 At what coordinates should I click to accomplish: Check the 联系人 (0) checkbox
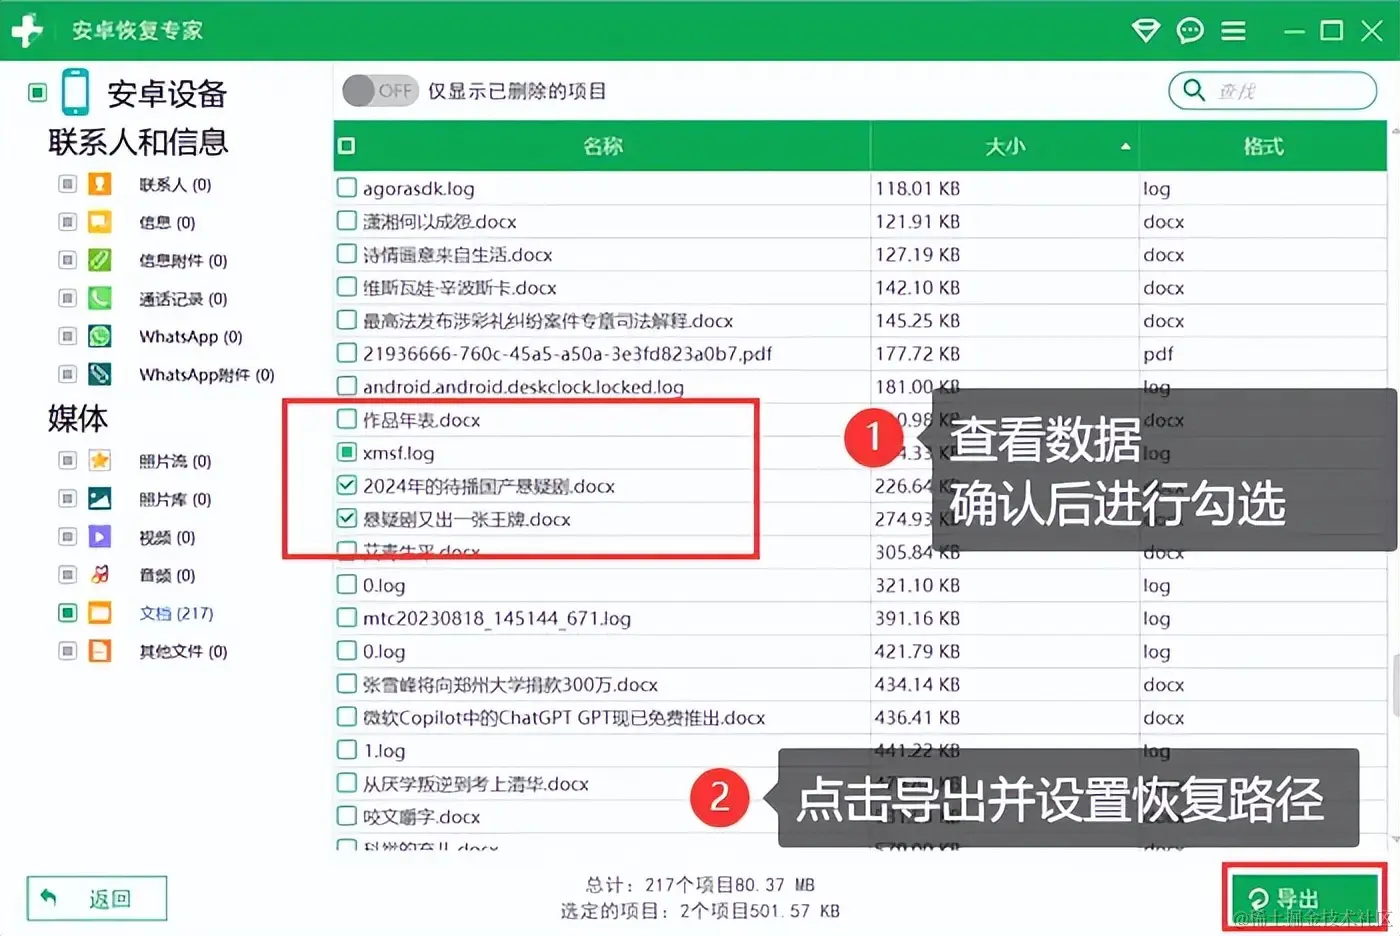point(67,184)
